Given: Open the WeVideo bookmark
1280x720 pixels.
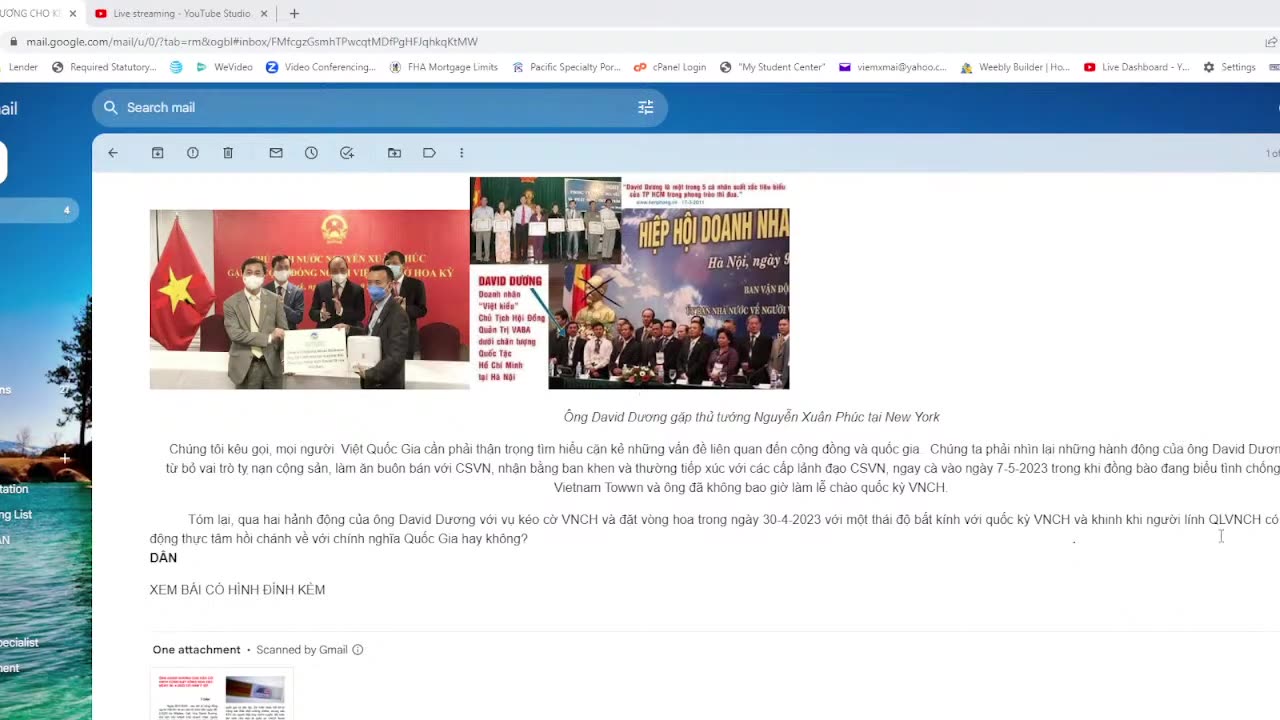Looking at the screenshot, I should tap(224, 67).
